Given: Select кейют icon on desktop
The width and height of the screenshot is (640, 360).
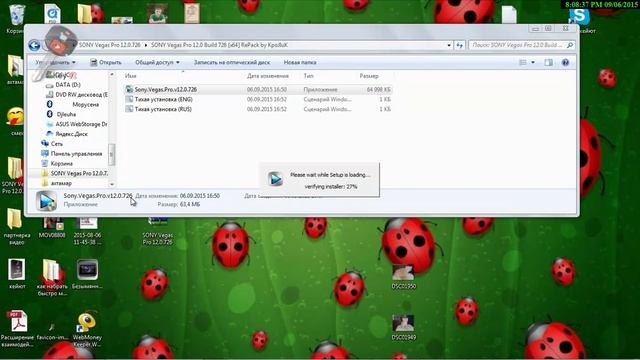Looking at the screenshot, I should coord(17,273).
